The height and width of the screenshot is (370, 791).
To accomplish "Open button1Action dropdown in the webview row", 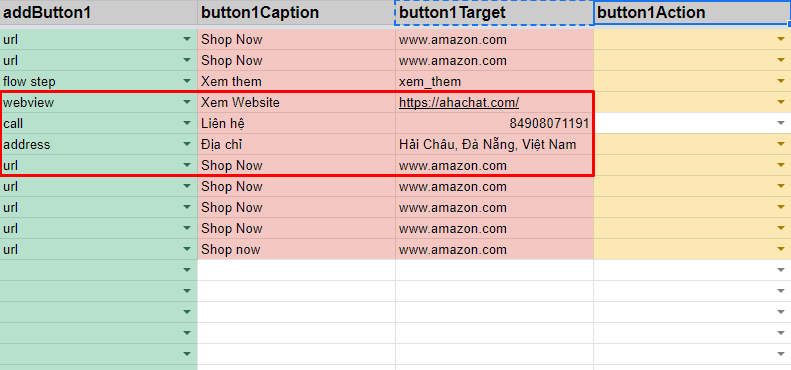I will (781, 102).
